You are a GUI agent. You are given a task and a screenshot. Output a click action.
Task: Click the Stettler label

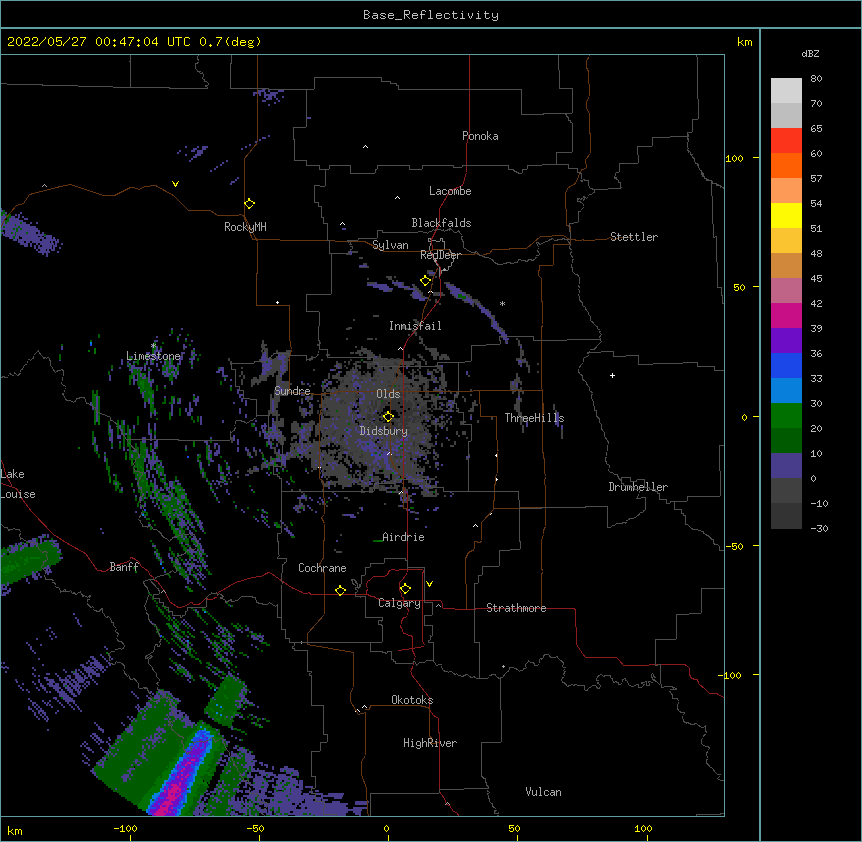click(634, 237)
